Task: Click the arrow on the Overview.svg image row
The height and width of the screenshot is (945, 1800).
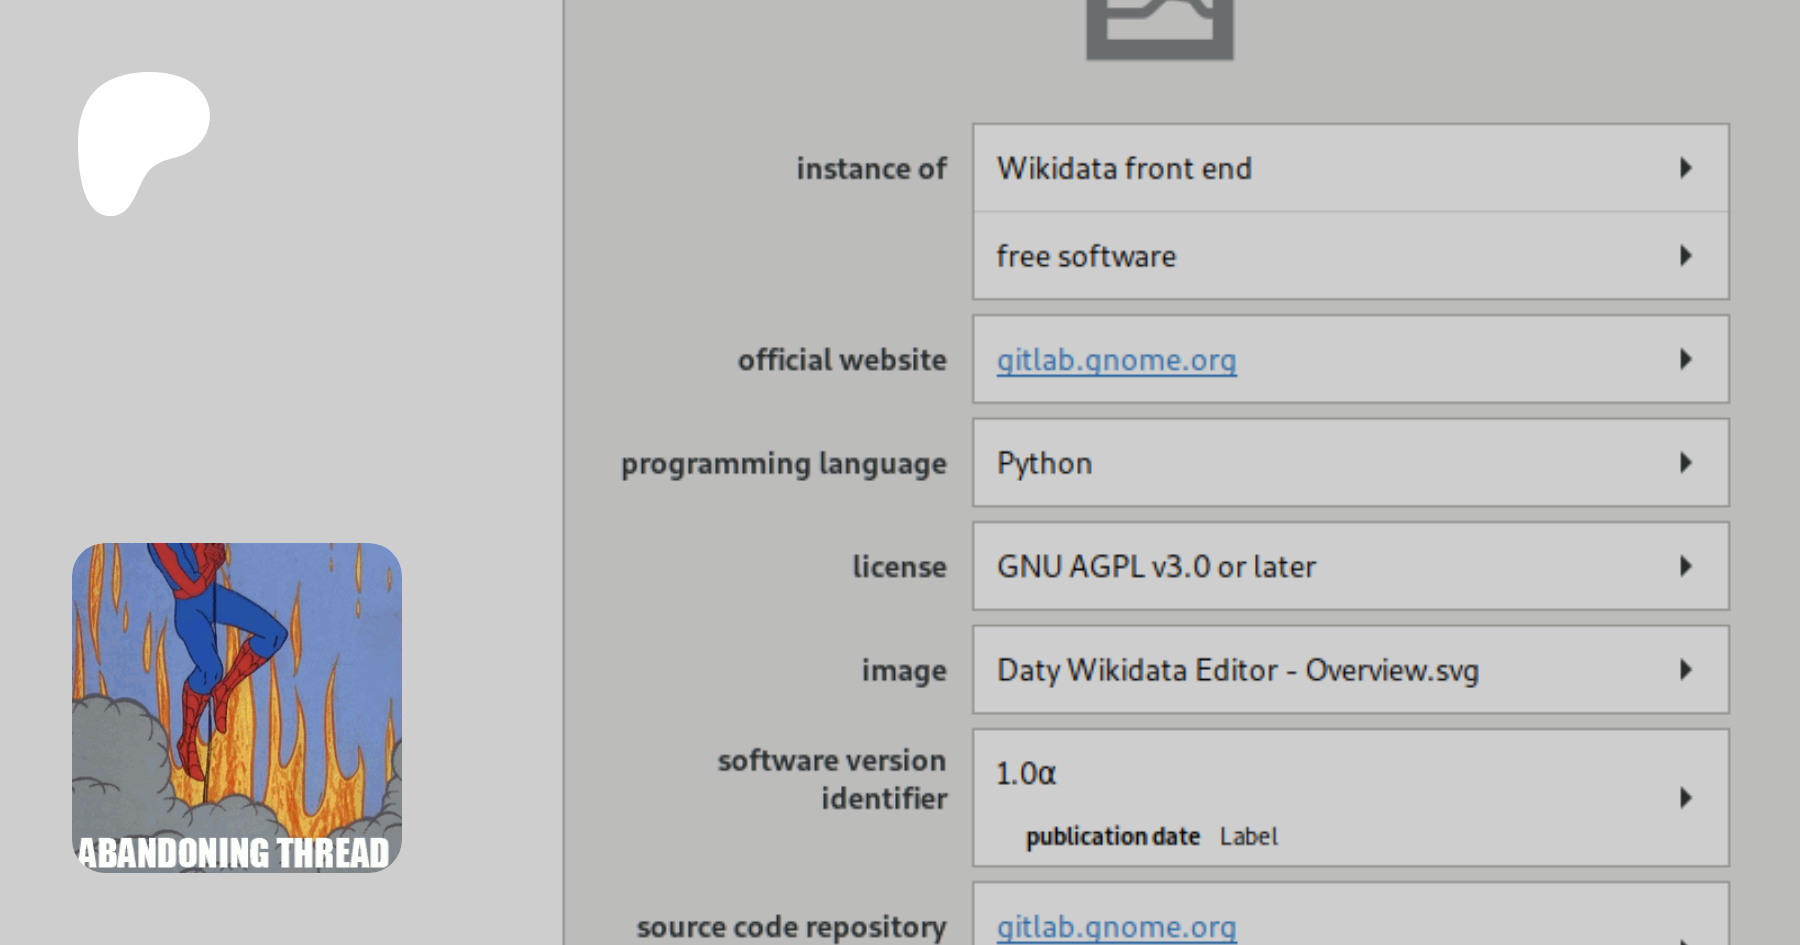Action: point(1685,670)
